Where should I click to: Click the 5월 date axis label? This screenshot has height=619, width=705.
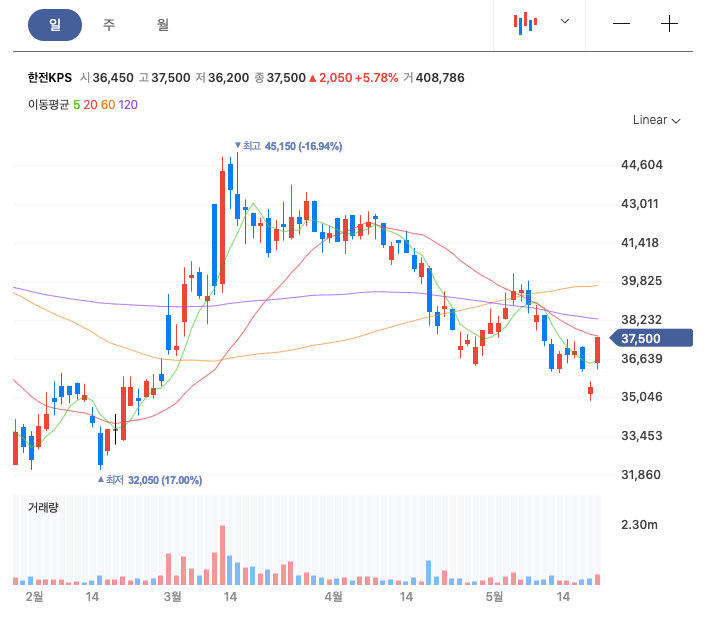coord(495,597)
